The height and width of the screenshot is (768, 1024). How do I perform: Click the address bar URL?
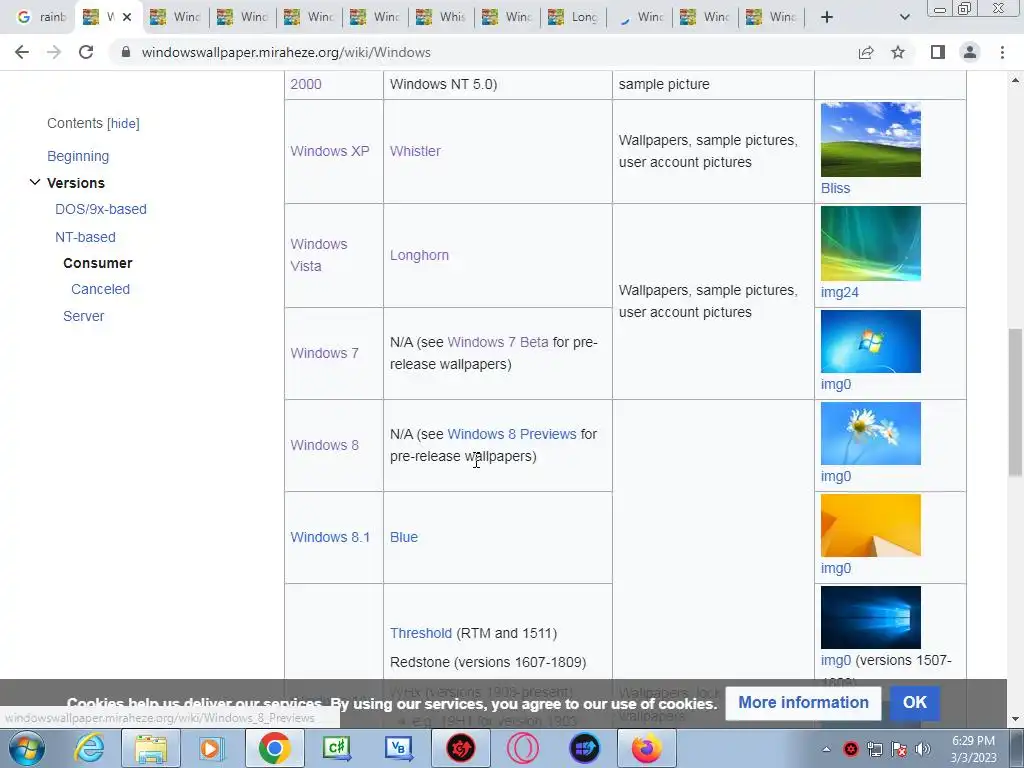(286, 52)
